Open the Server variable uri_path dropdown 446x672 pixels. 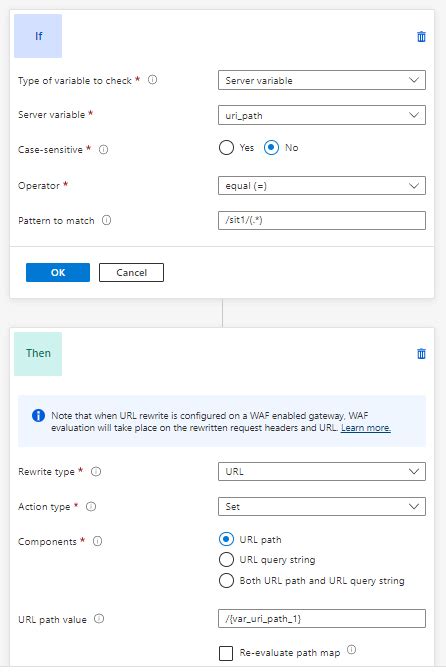coord(322,115)
